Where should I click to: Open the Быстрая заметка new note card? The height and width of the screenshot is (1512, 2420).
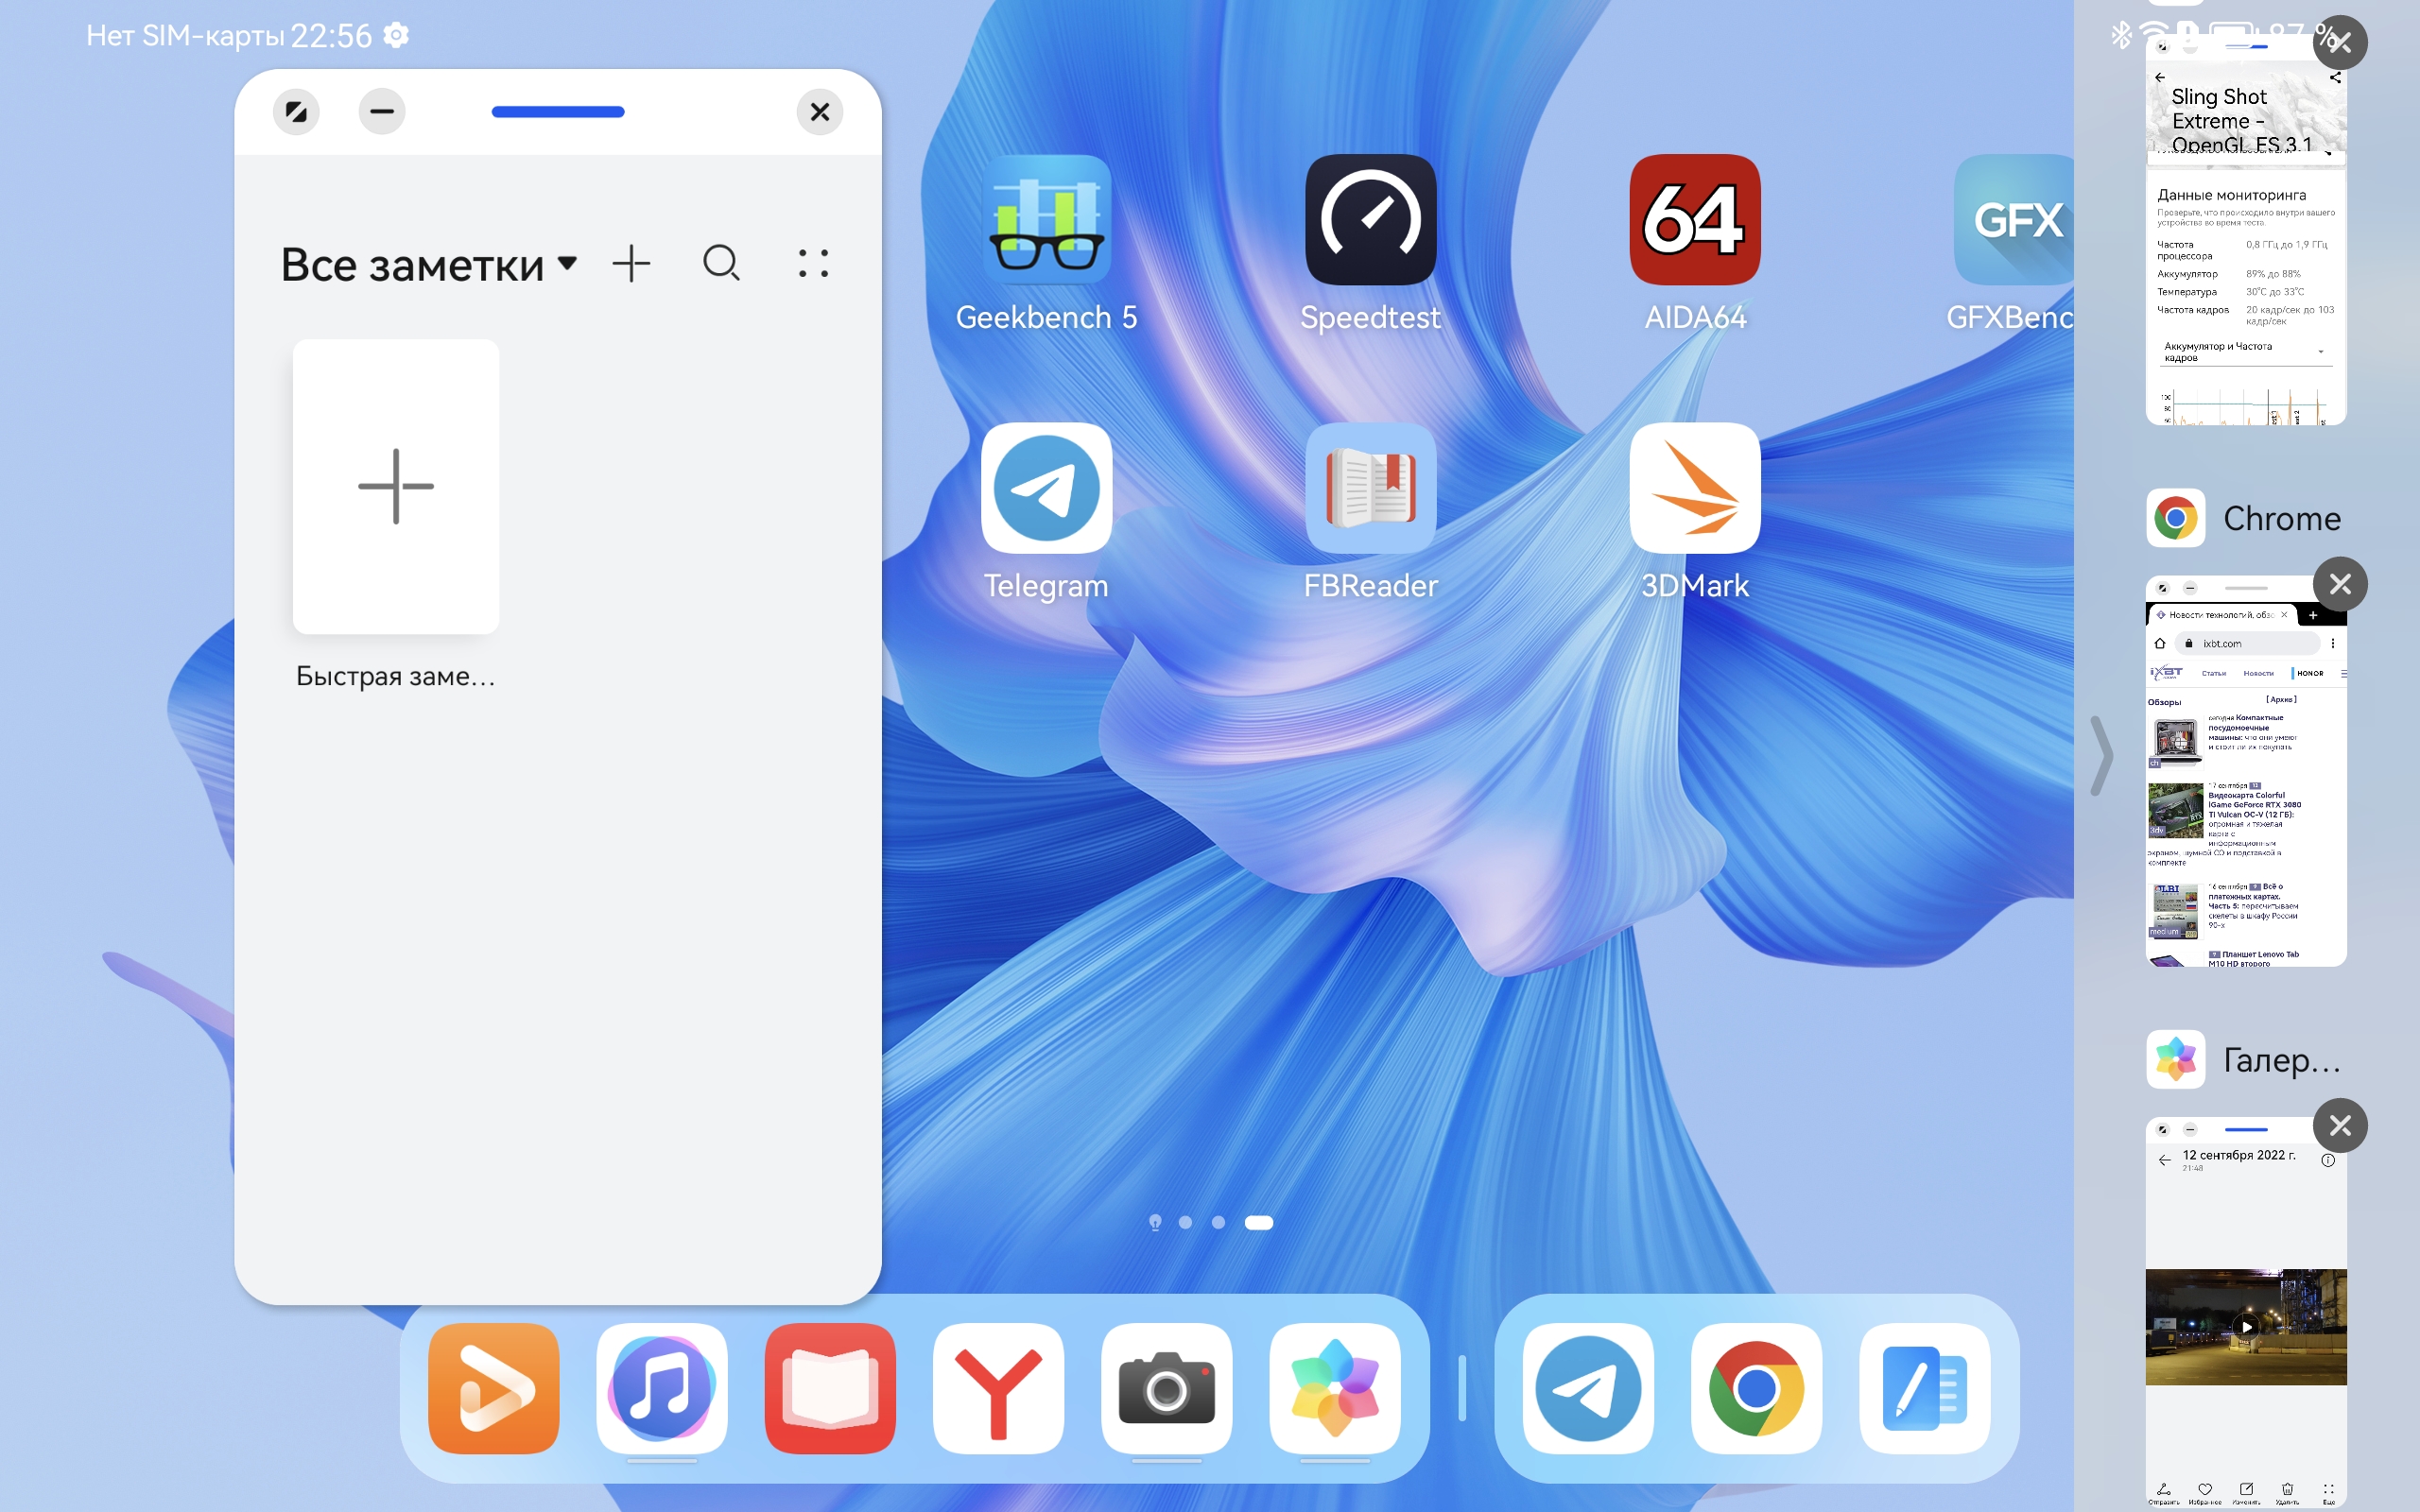[x=396, y=486]
